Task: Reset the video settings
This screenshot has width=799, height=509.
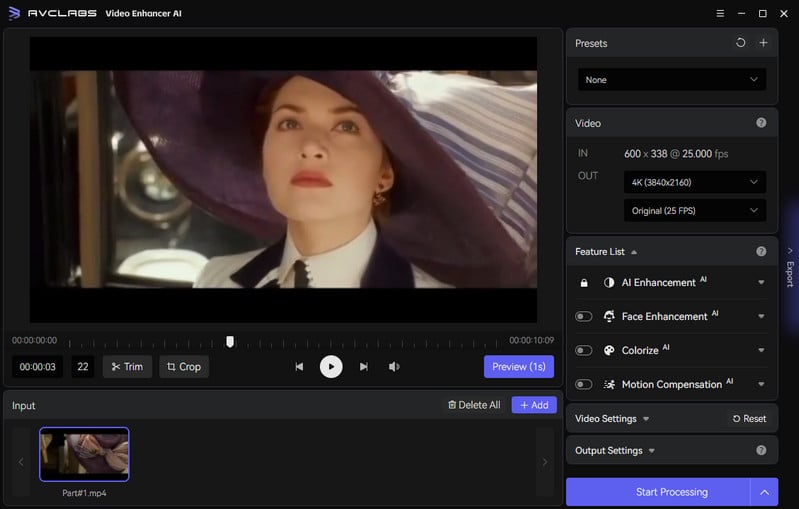Action: (x=749, y=419)
